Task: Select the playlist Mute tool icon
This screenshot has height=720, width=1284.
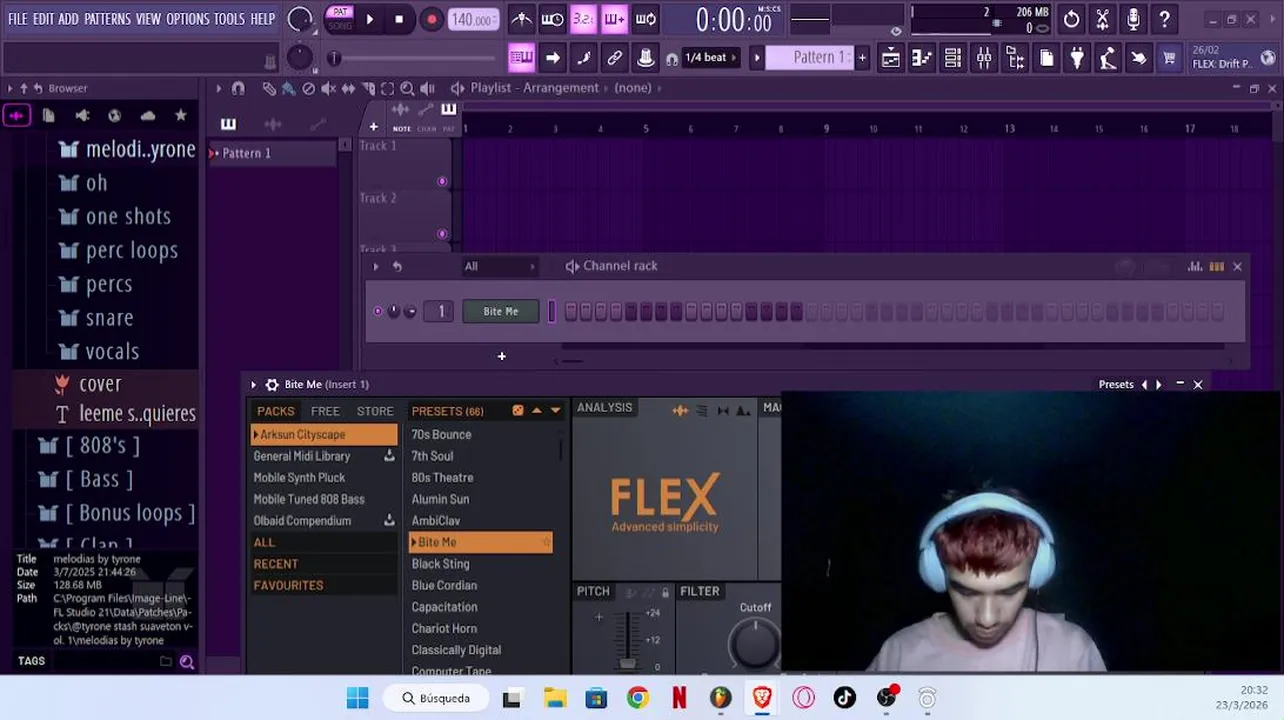Action: pyautogui.click(x=328, y=89)
